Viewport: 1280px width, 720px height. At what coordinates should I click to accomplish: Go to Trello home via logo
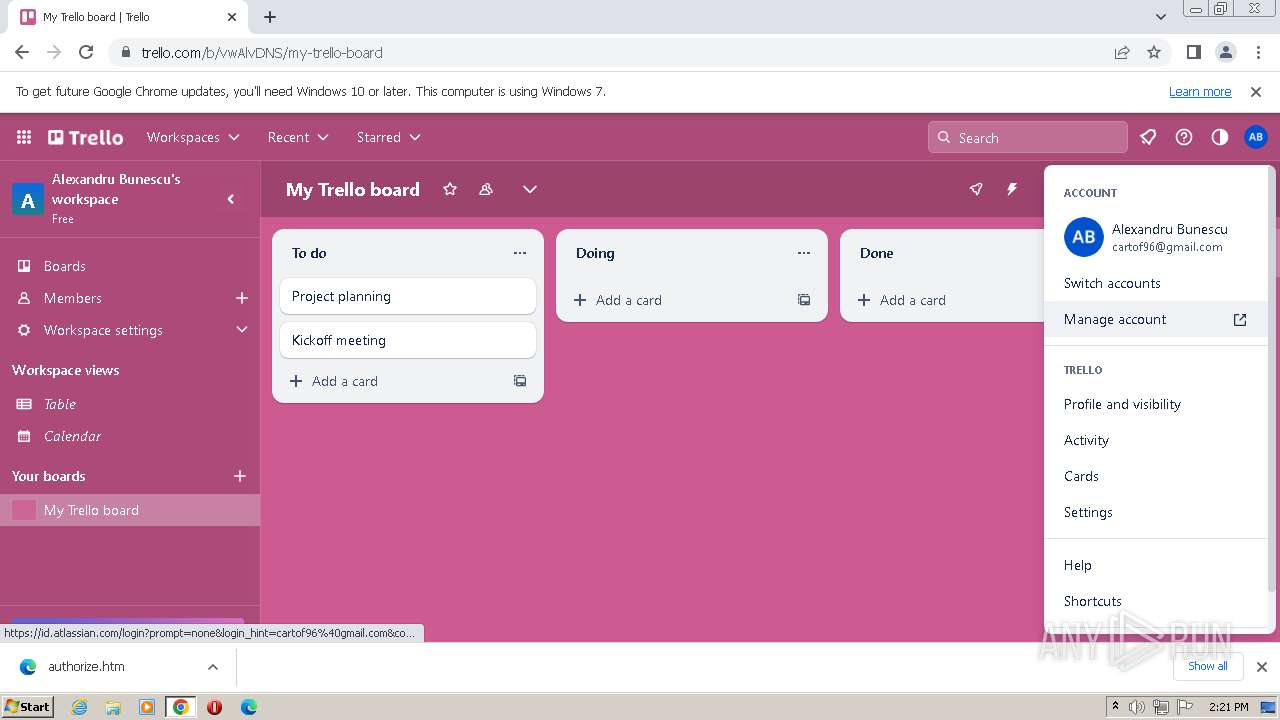click(86, 137)
